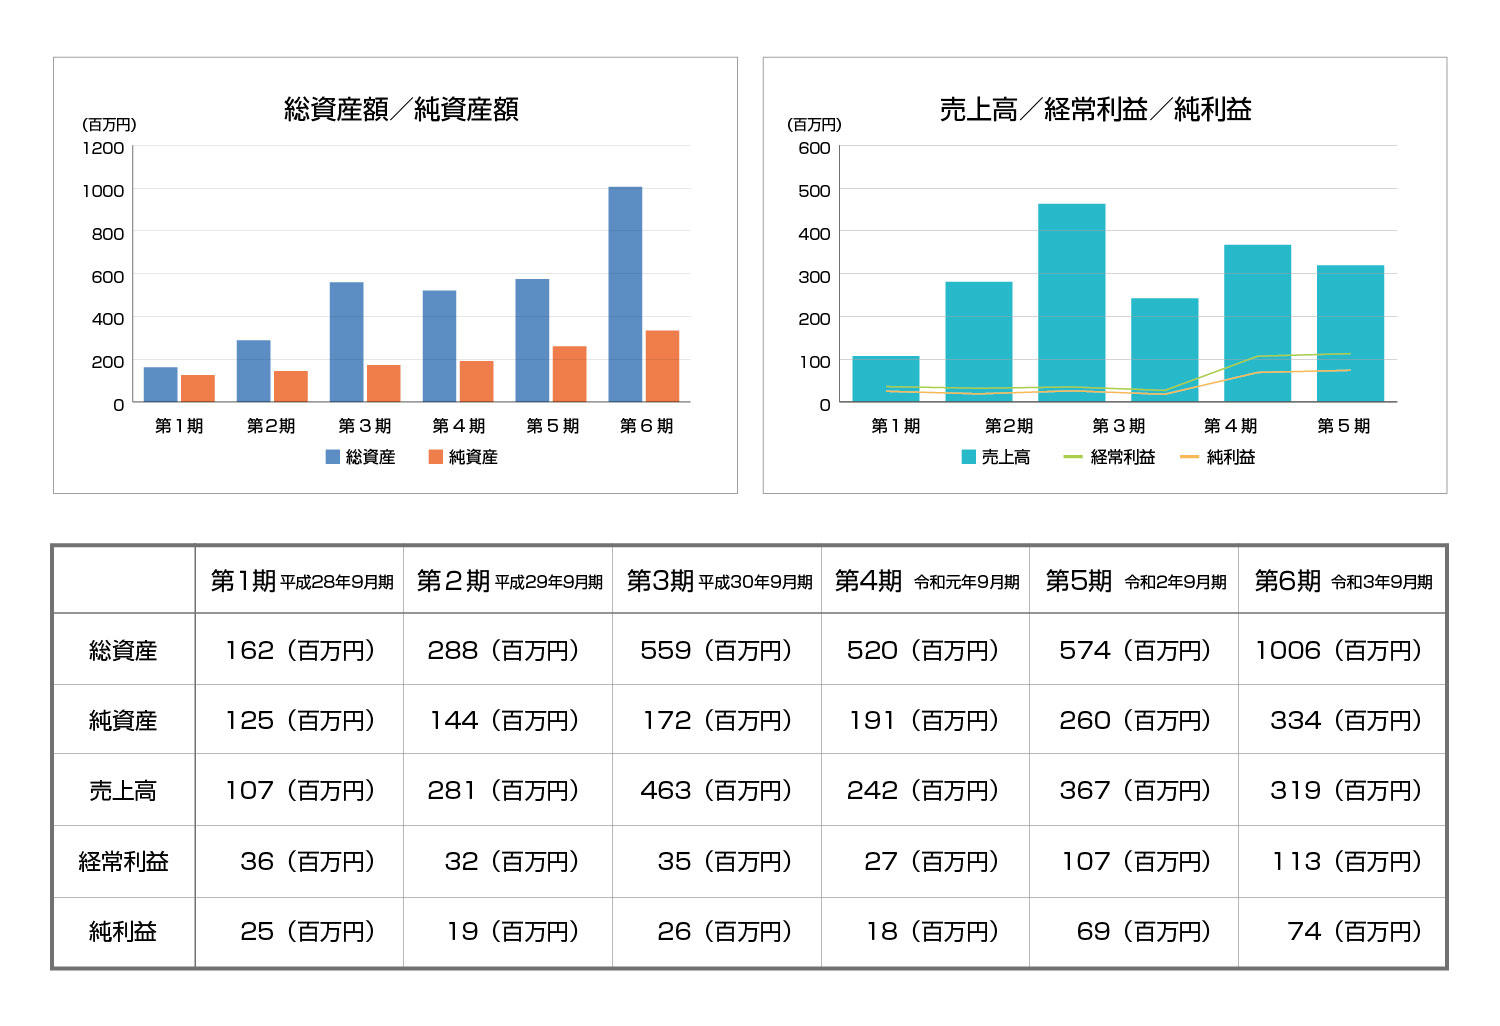This screenshot has width=1500, height=1026.
Task: Click the 第5期 axis label in sales chart
Action: [x=1343, y=426]
